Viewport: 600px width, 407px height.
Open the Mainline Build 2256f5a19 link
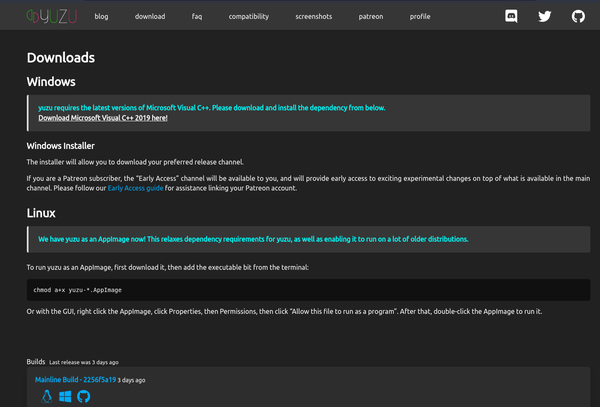(x=75, y=380)
